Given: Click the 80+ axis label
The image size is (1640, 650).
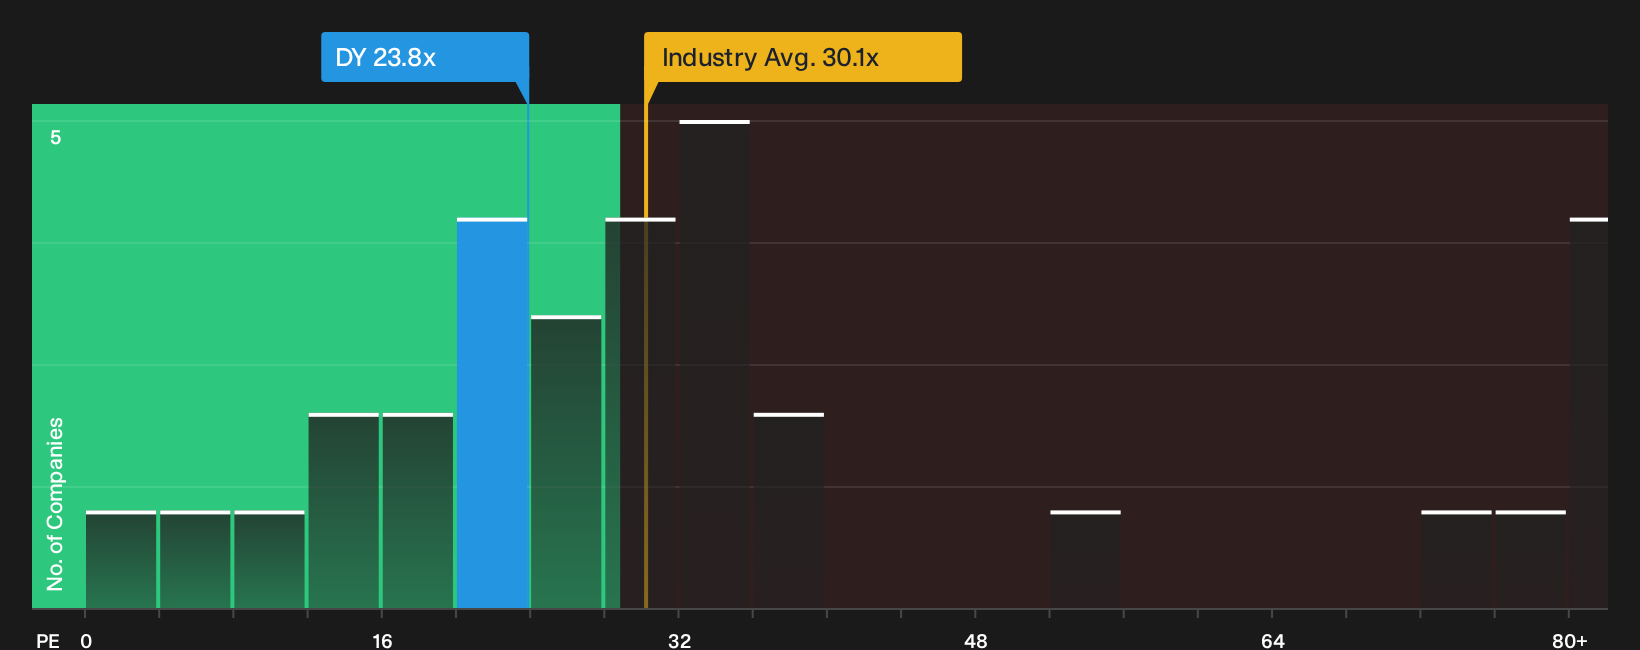Looking at the screenshot, I should pyautogui.click(x=1569, y=640).
